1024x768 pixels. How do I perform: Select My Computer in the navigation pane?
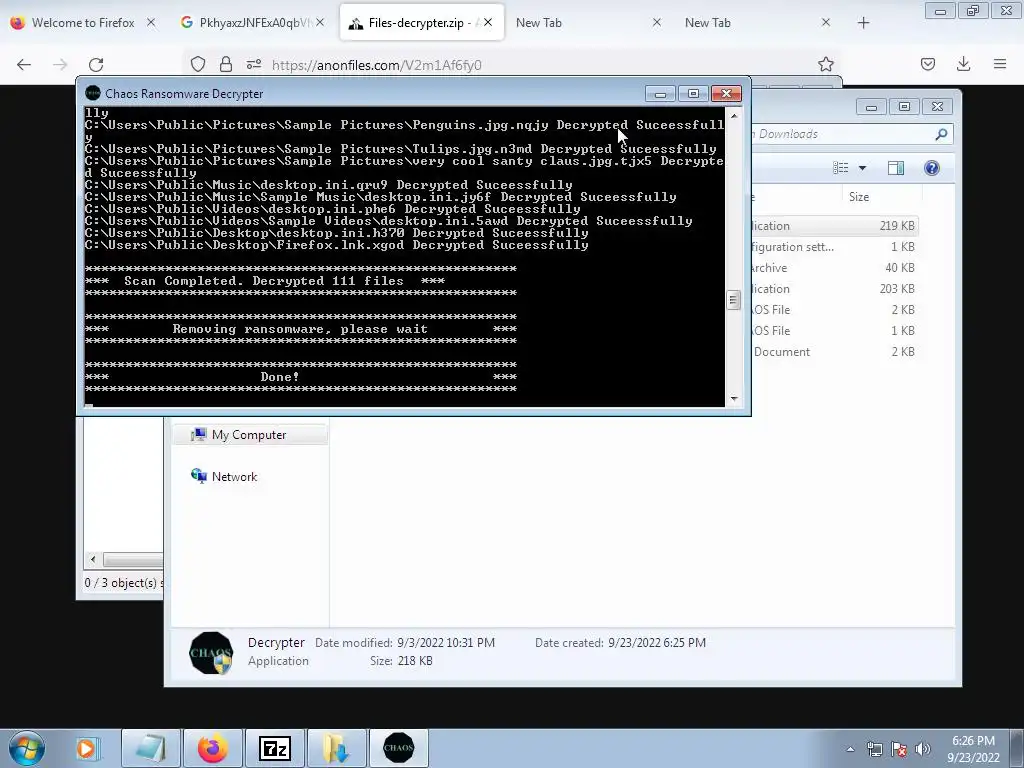[x=249, y=435]
